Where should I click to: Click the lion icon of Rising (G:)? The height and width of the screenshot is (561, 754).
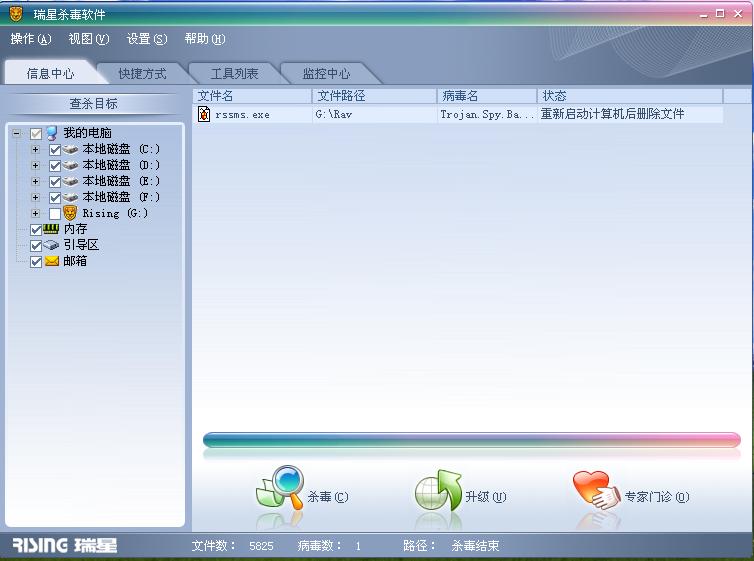[x=70, y=212]
